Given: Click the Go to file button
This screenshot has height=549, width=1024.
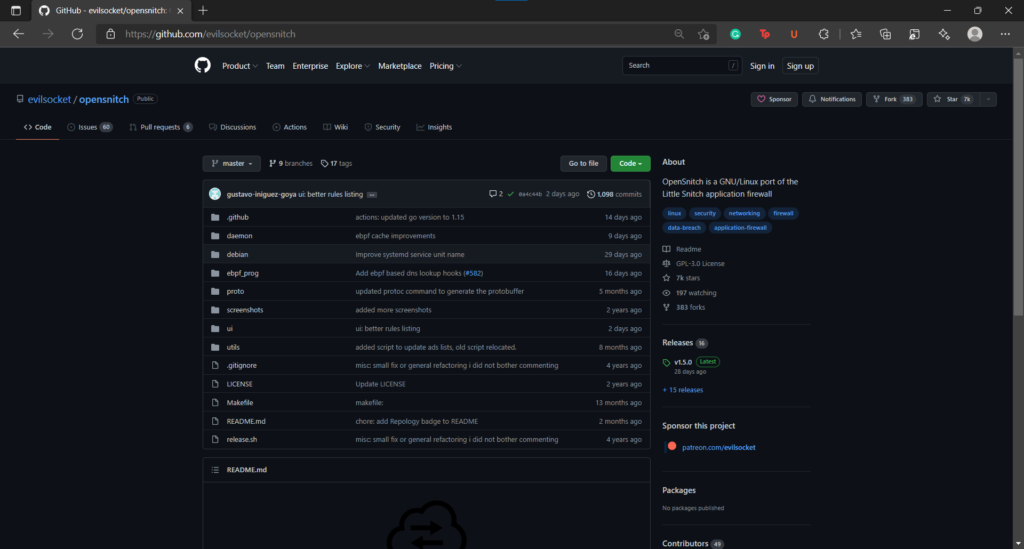Looking at the screenshot, I should coord(583,163).
